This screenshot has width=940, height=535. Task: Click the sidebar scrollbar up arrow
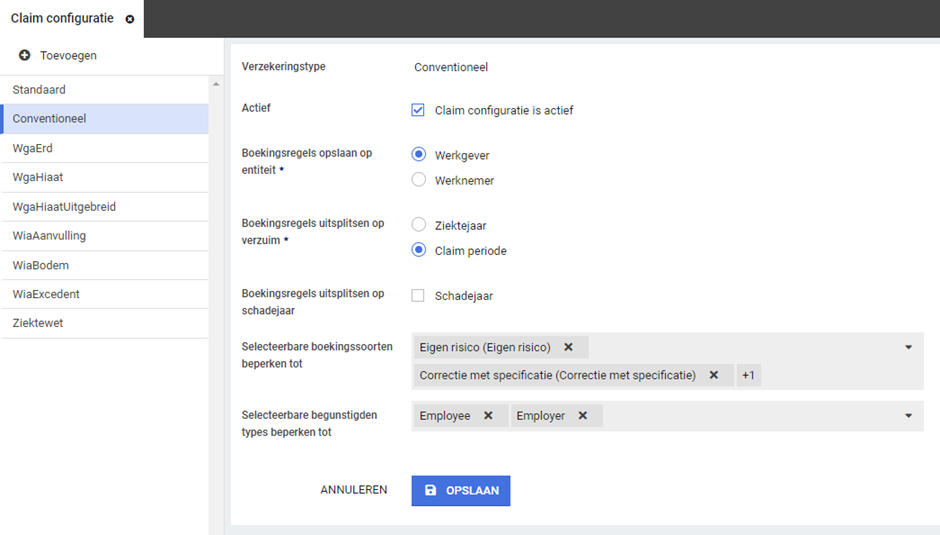click(217, 84)
